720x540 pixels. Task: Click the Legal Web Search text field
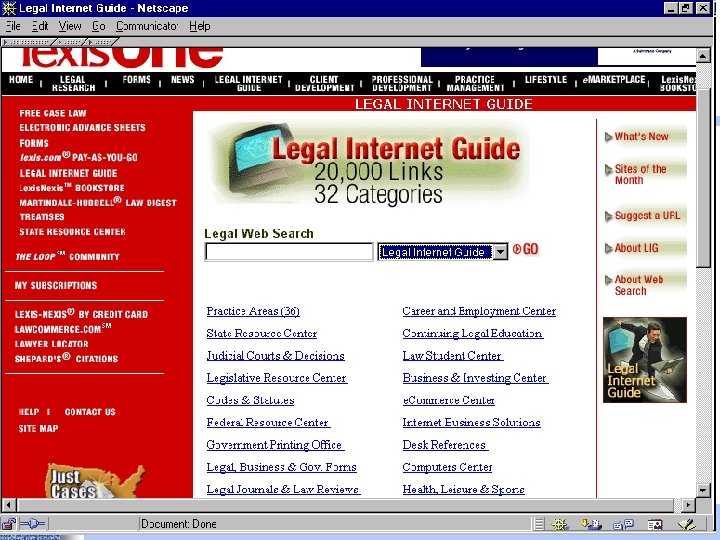289,252
